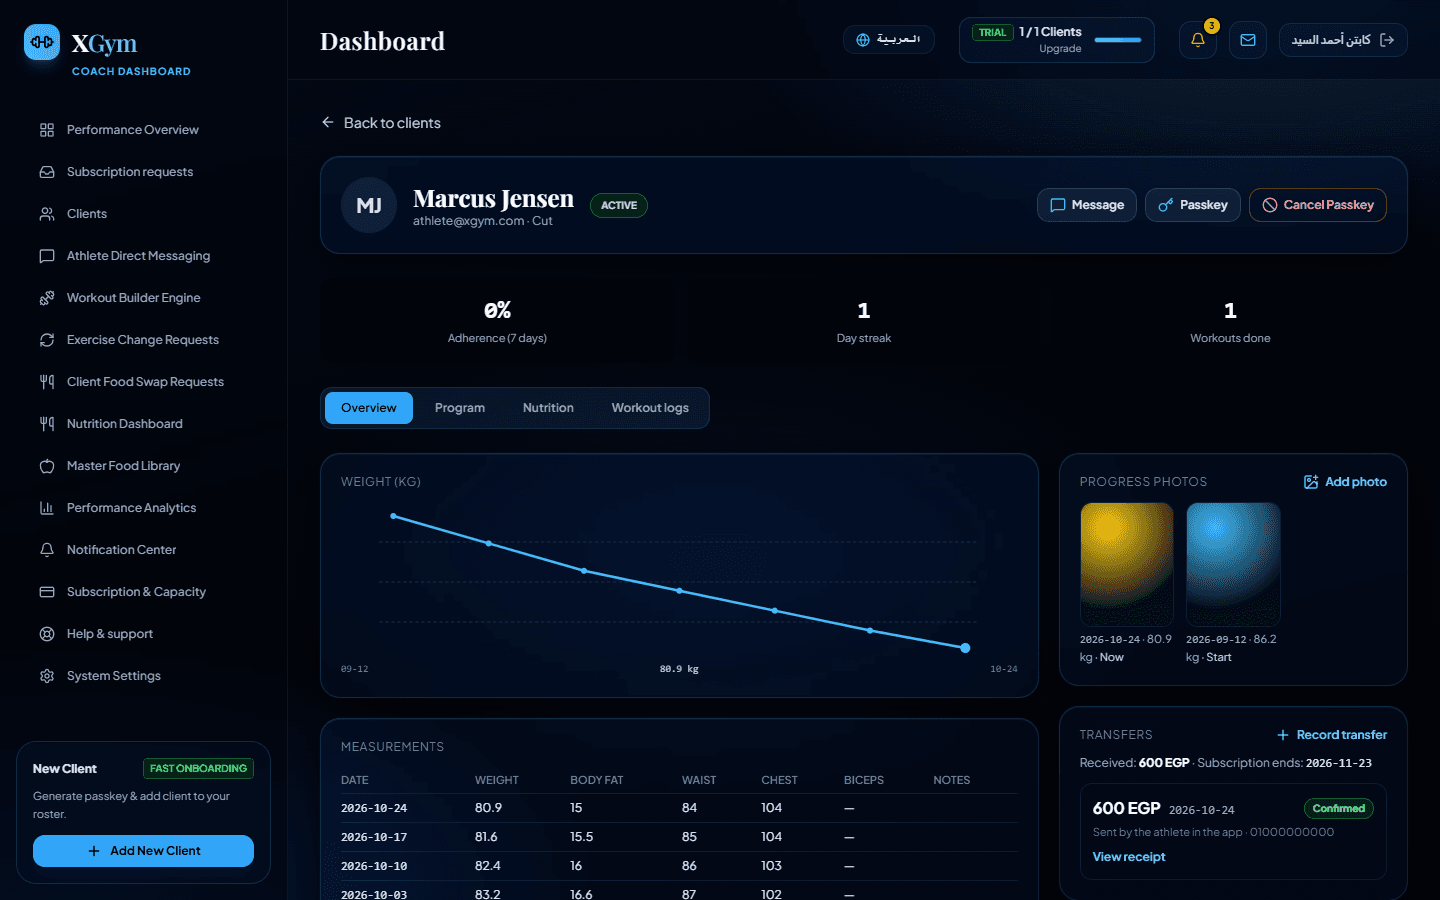
Task: Click the Upgrade text in trial box
Action: [1060, 49]
